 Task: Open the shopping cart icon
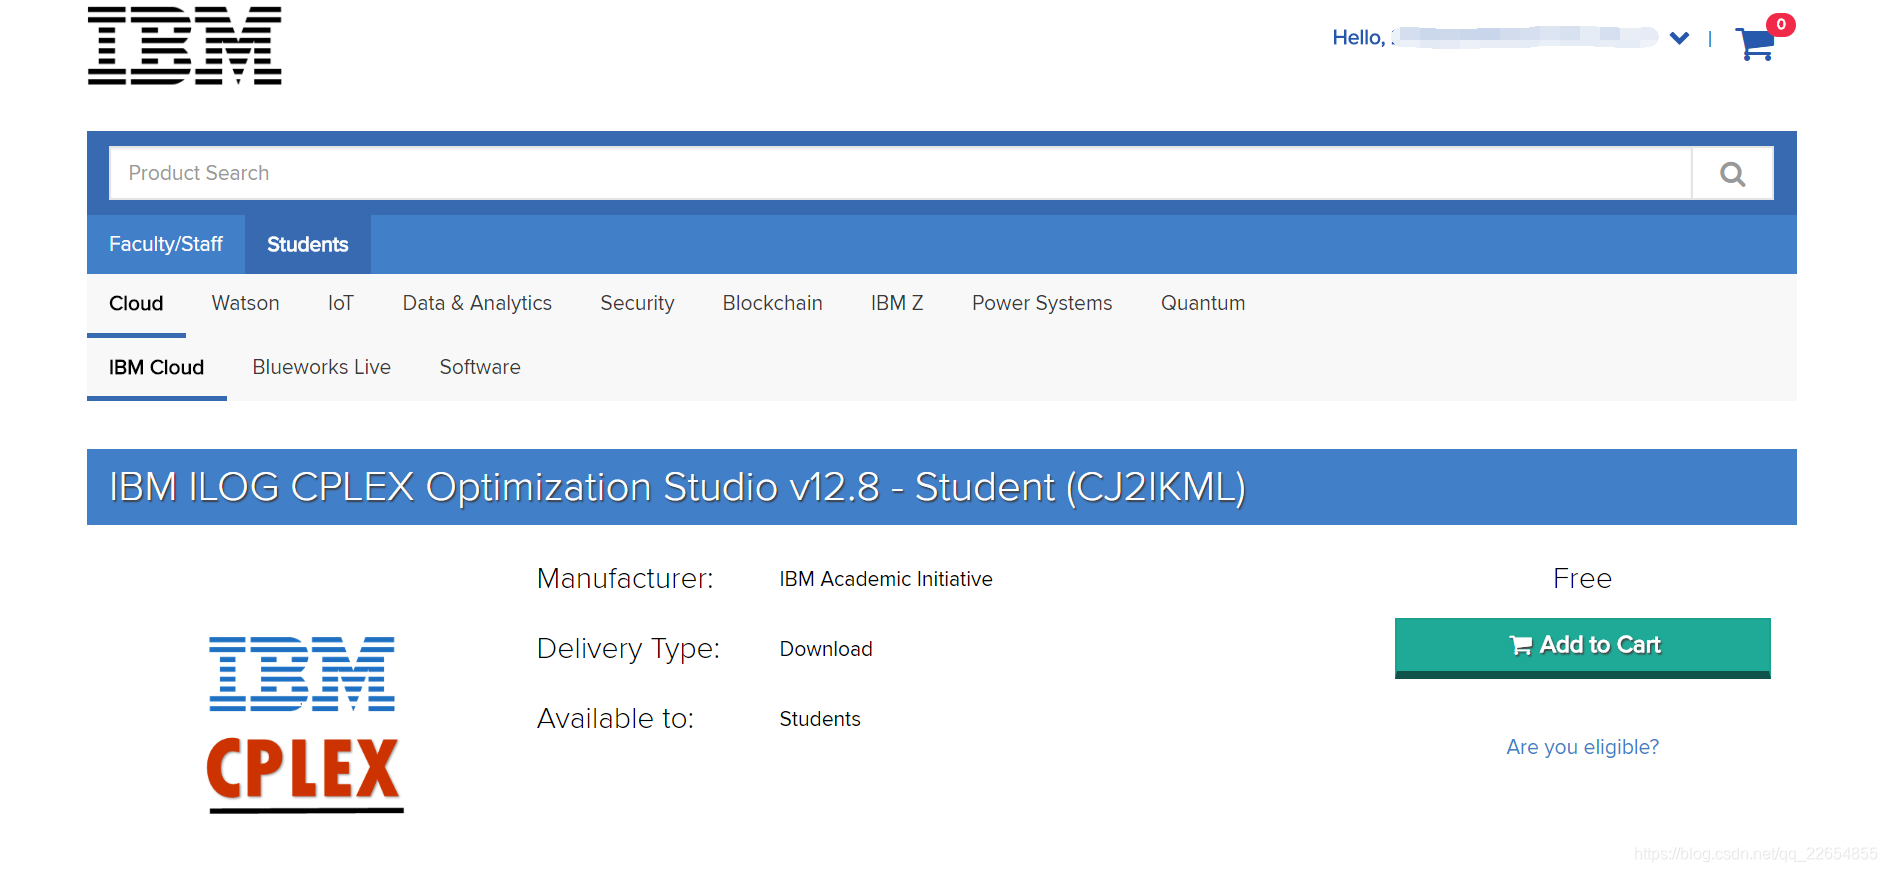[1755, 45]
